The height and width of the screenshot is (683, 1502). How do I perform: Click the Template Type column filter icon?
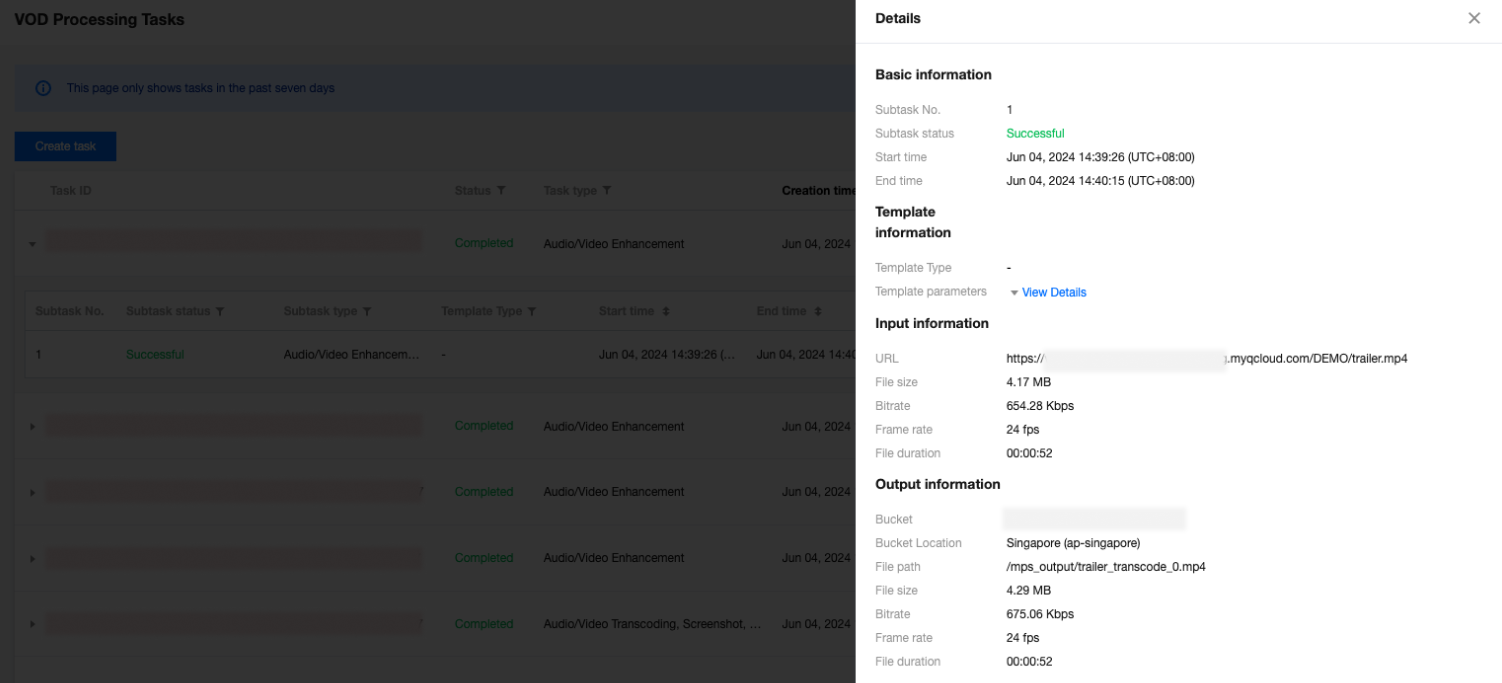pyautogui.click(x=532, y=312)
